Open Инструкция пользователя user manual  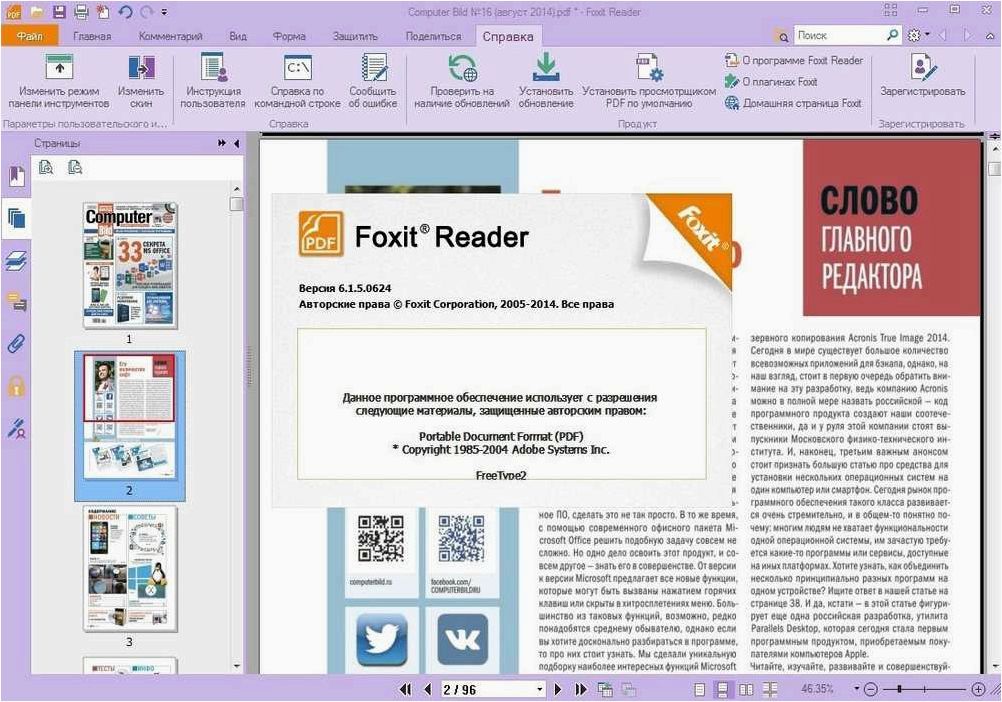coord(213,81)
